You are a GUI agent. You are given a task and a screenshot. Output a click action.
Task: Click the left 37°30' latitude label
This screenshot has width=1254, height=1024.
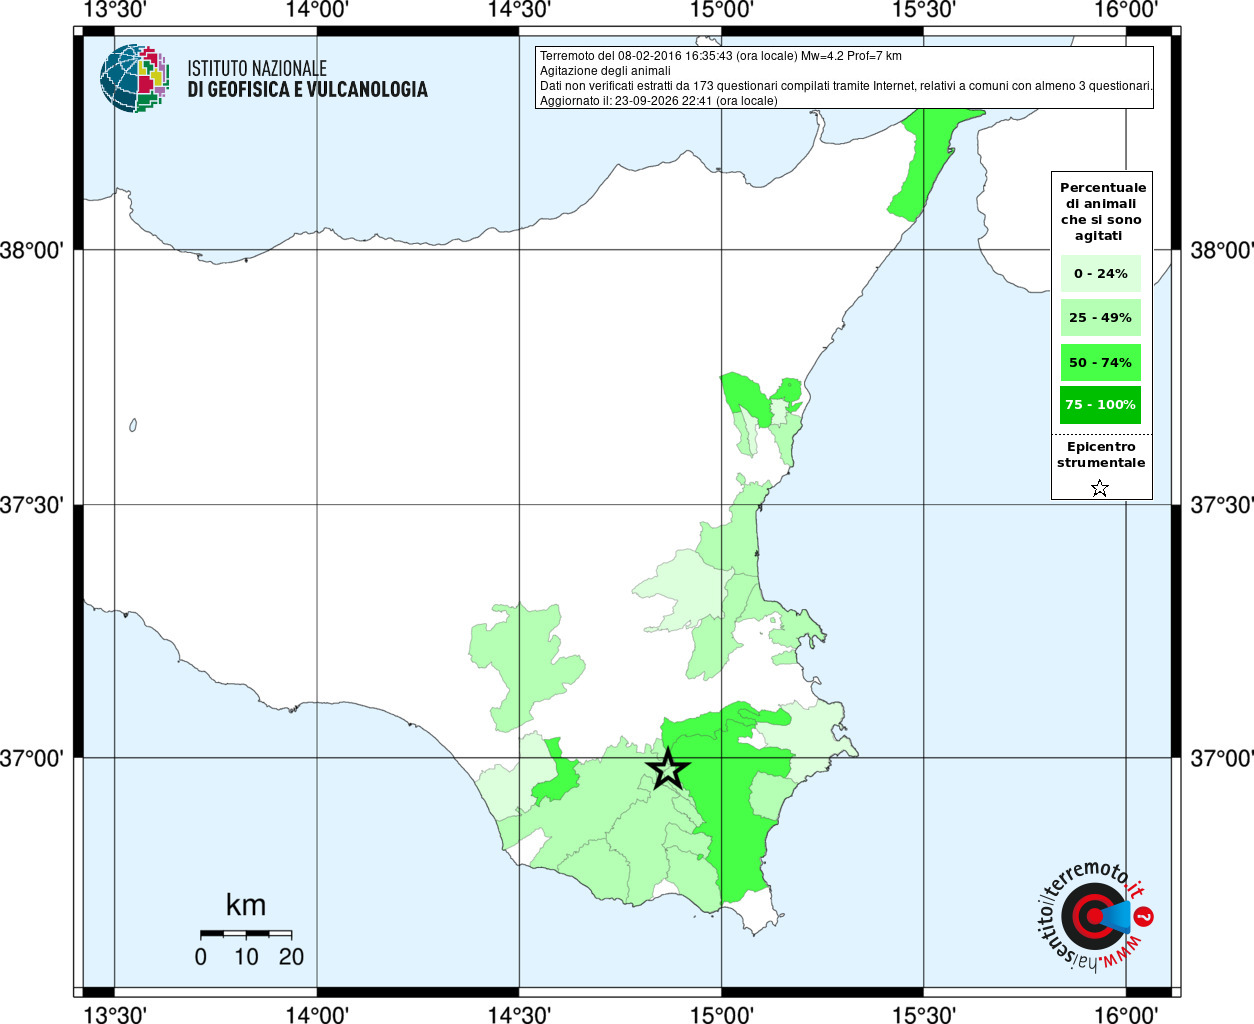pos(32,505)
